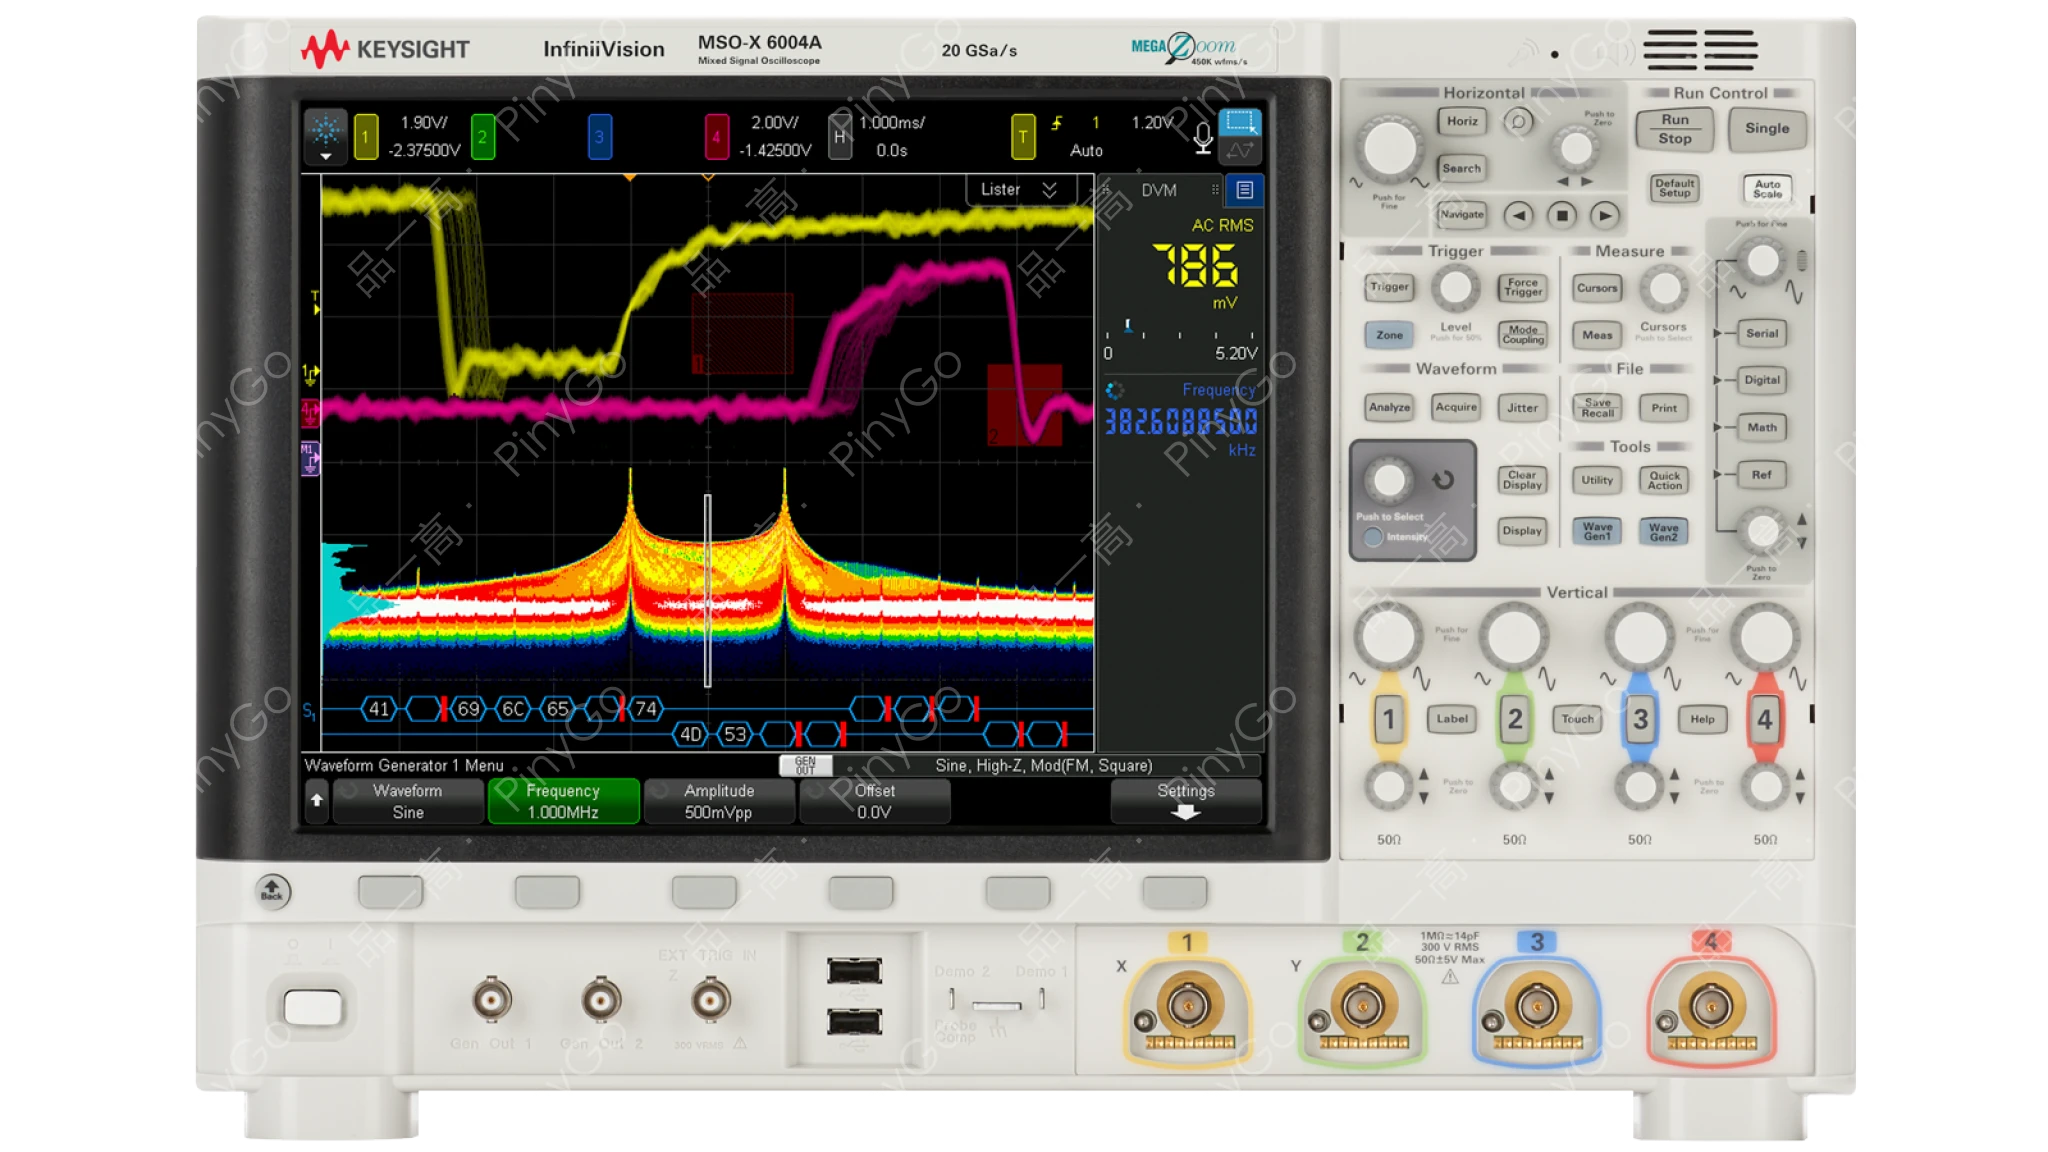
Task: Click the Gen Out indicator above the softkey menu
Action: click(x=806, y=765)
